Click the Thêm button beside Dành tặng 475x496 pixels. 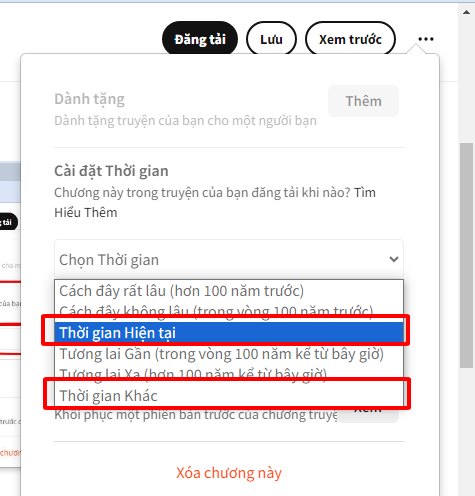pos(363,101)
